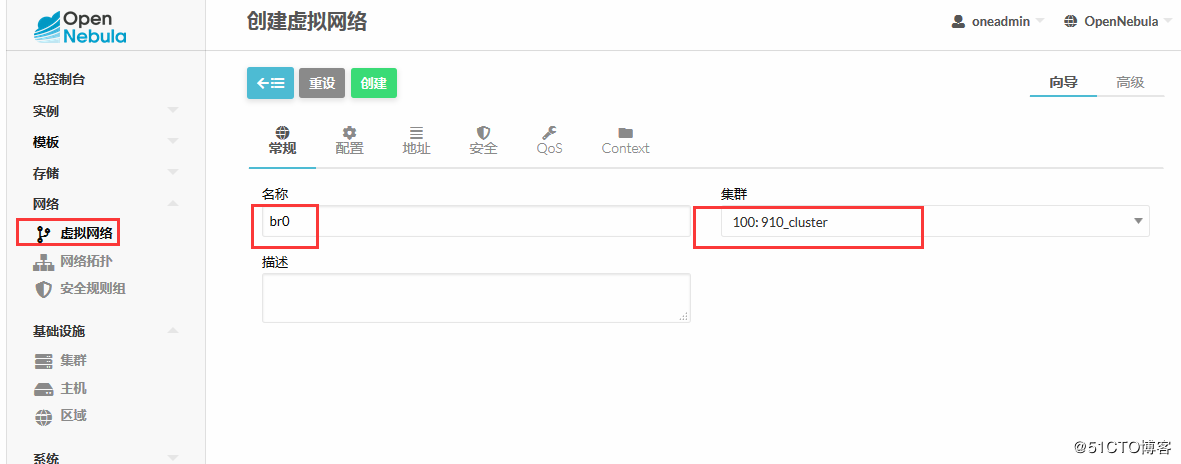This screenshot has width=1181, height=464.
Task: Open the oneadmin user menu
Action: pyautogui.click(x=997, y=21)
